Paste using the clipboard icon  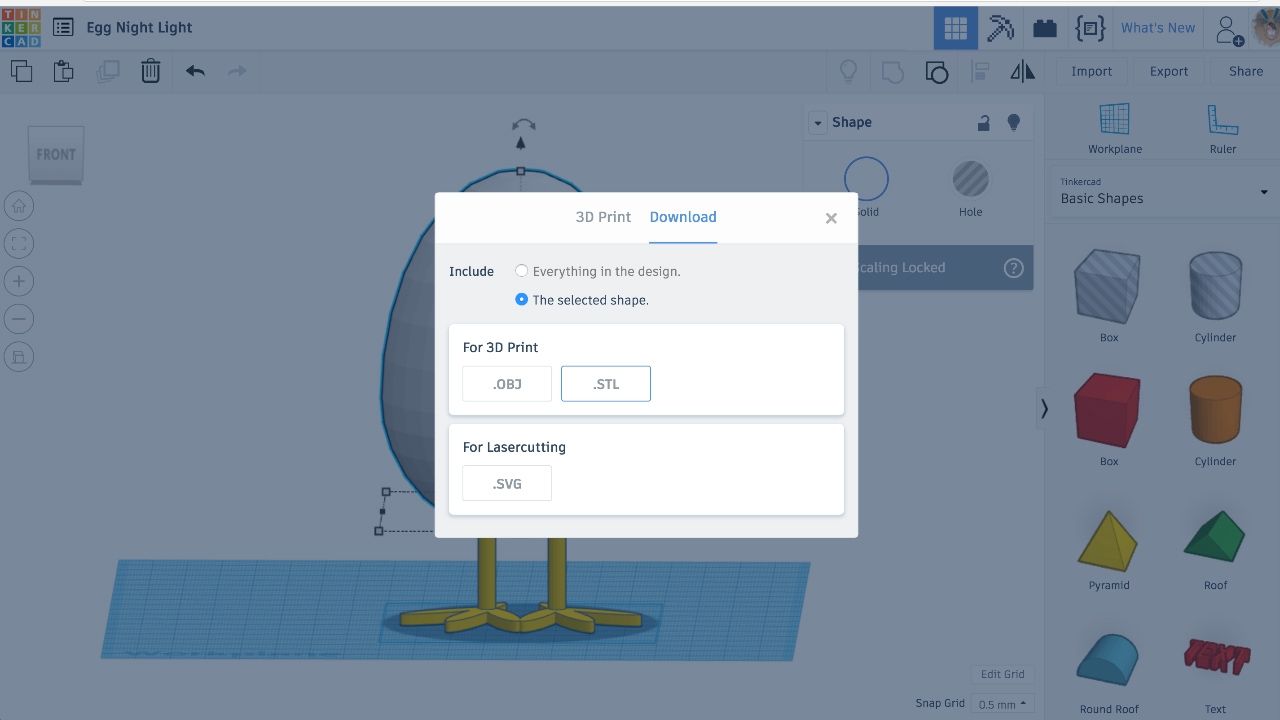click(63, 71)
